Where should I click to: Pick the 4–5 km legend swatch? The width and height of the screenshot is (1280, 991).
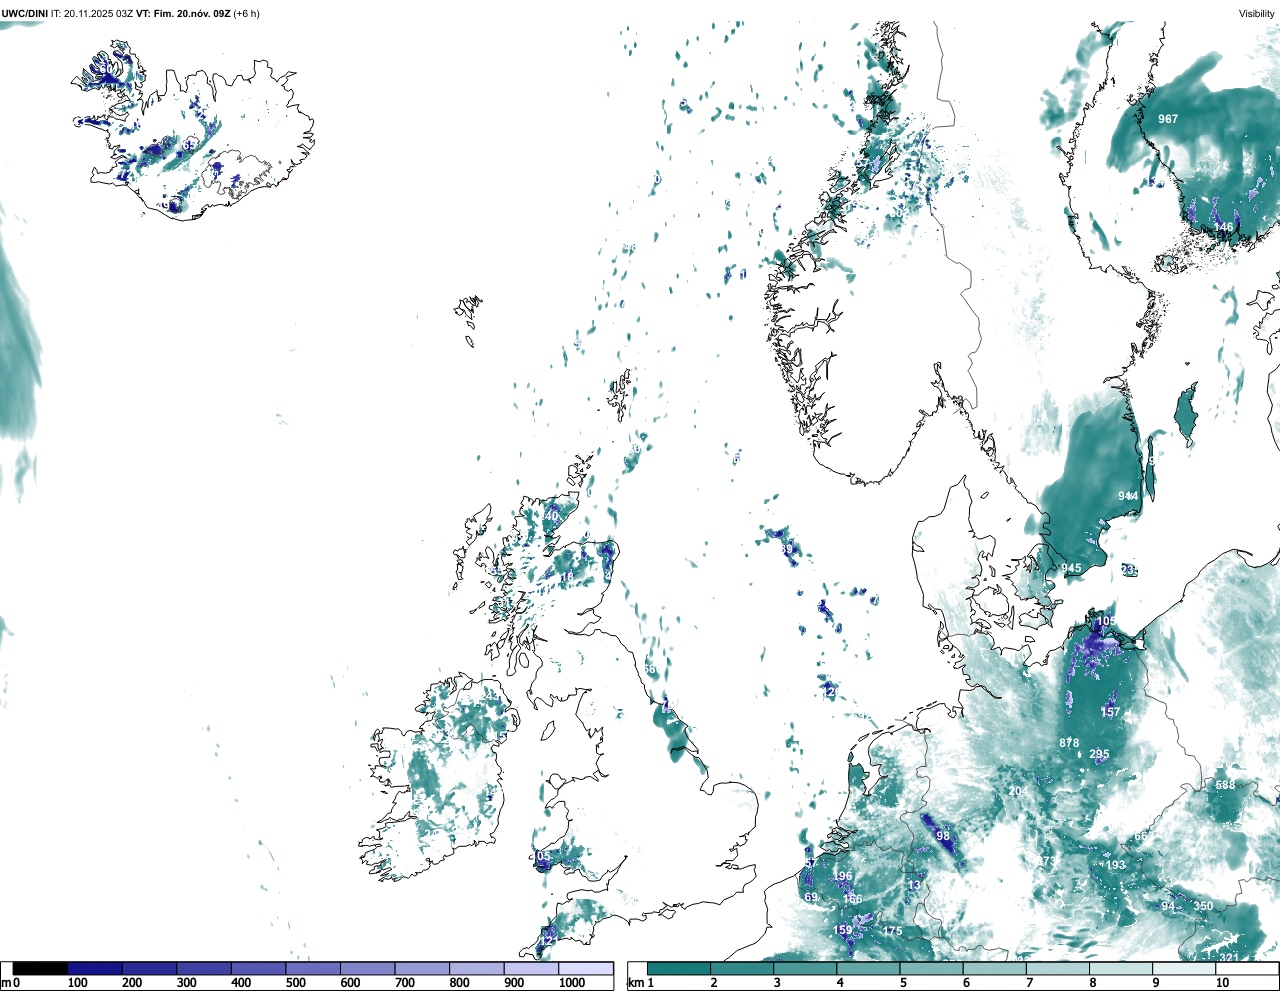click(868, 969)
